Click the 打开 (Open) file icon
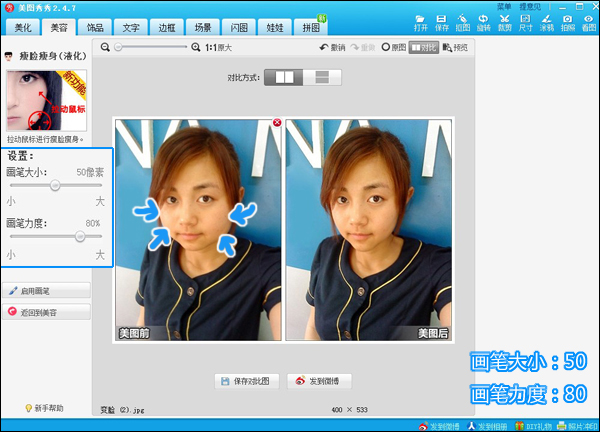The image size is (600, 432). point(419,22)
